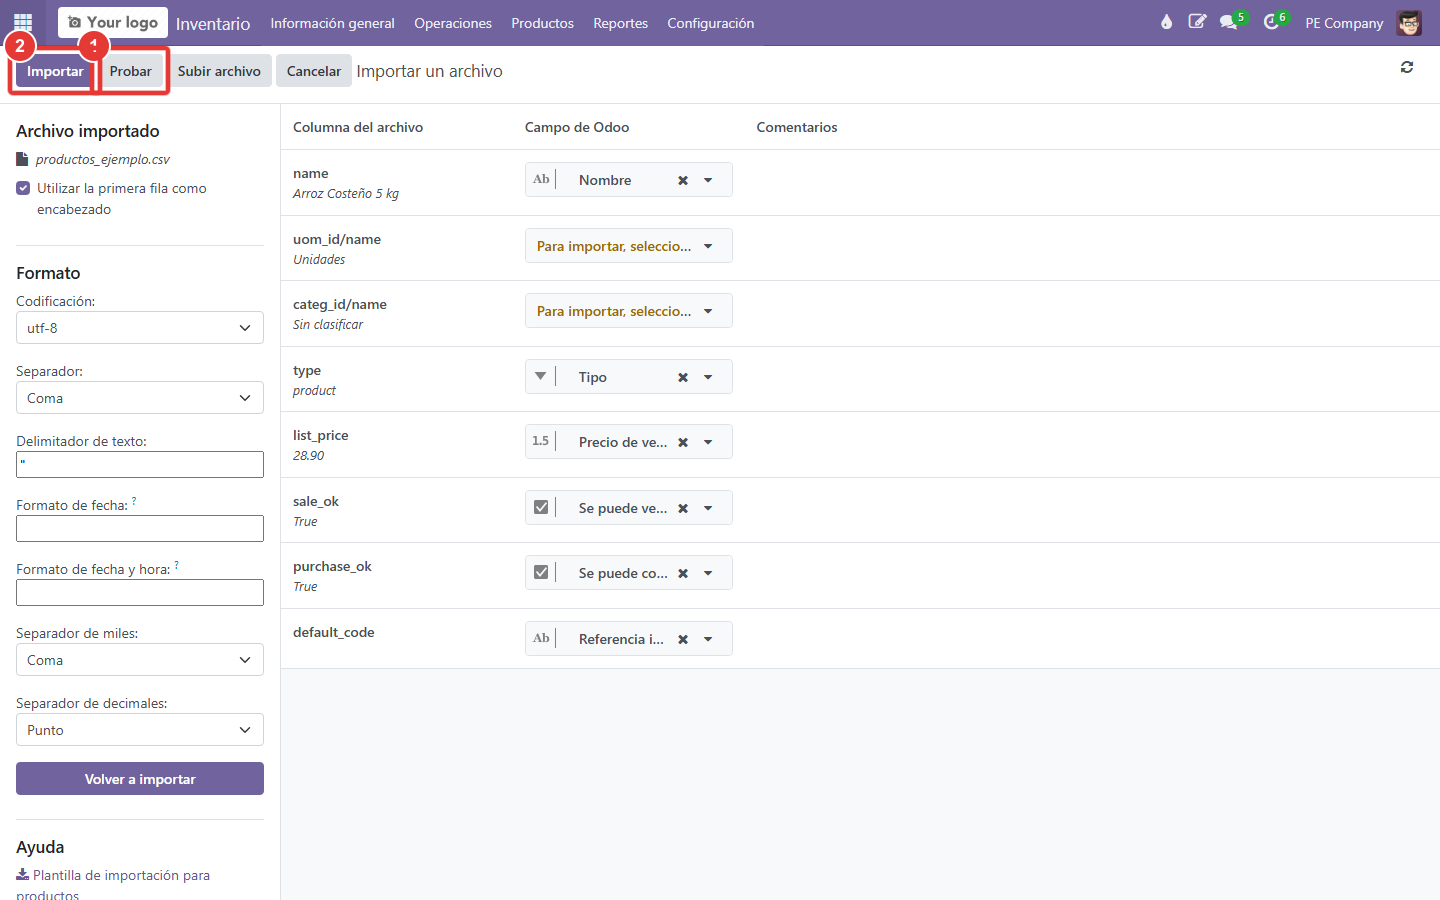
Task: Click the Probar button
Action: [131, 71]
